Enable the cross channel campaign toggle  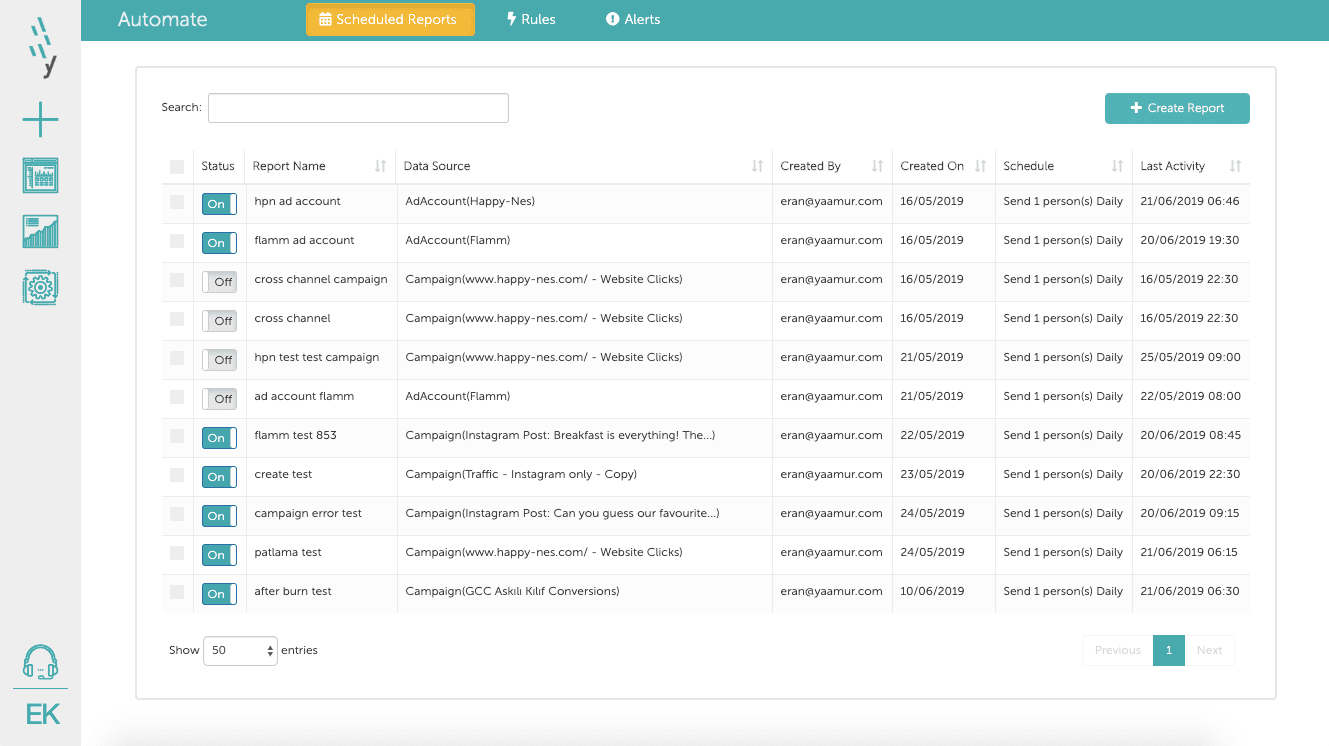(x=219, y=282)
